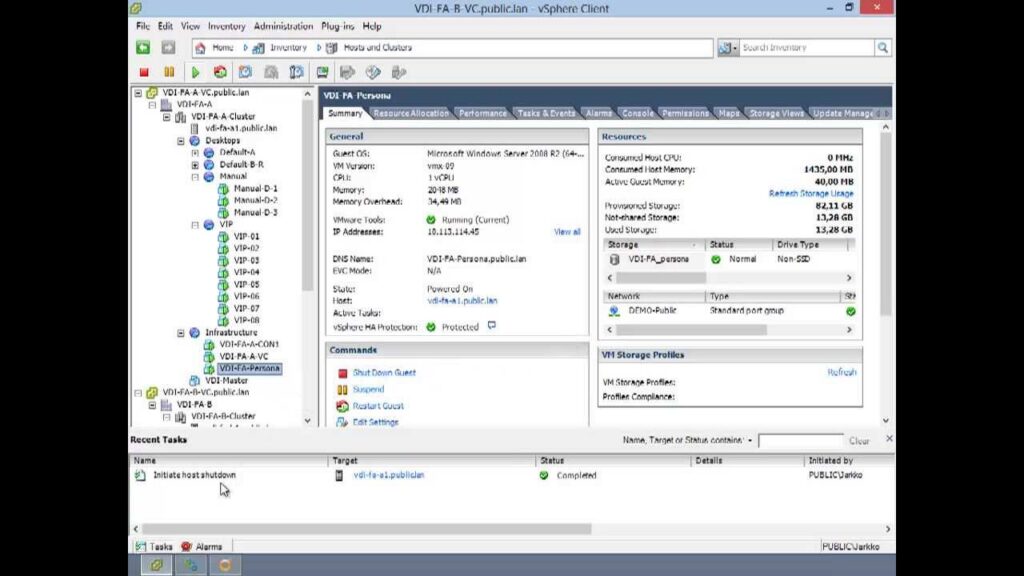
Task: Click the Shut Down Guest command
Action: (x=384, y=373)
